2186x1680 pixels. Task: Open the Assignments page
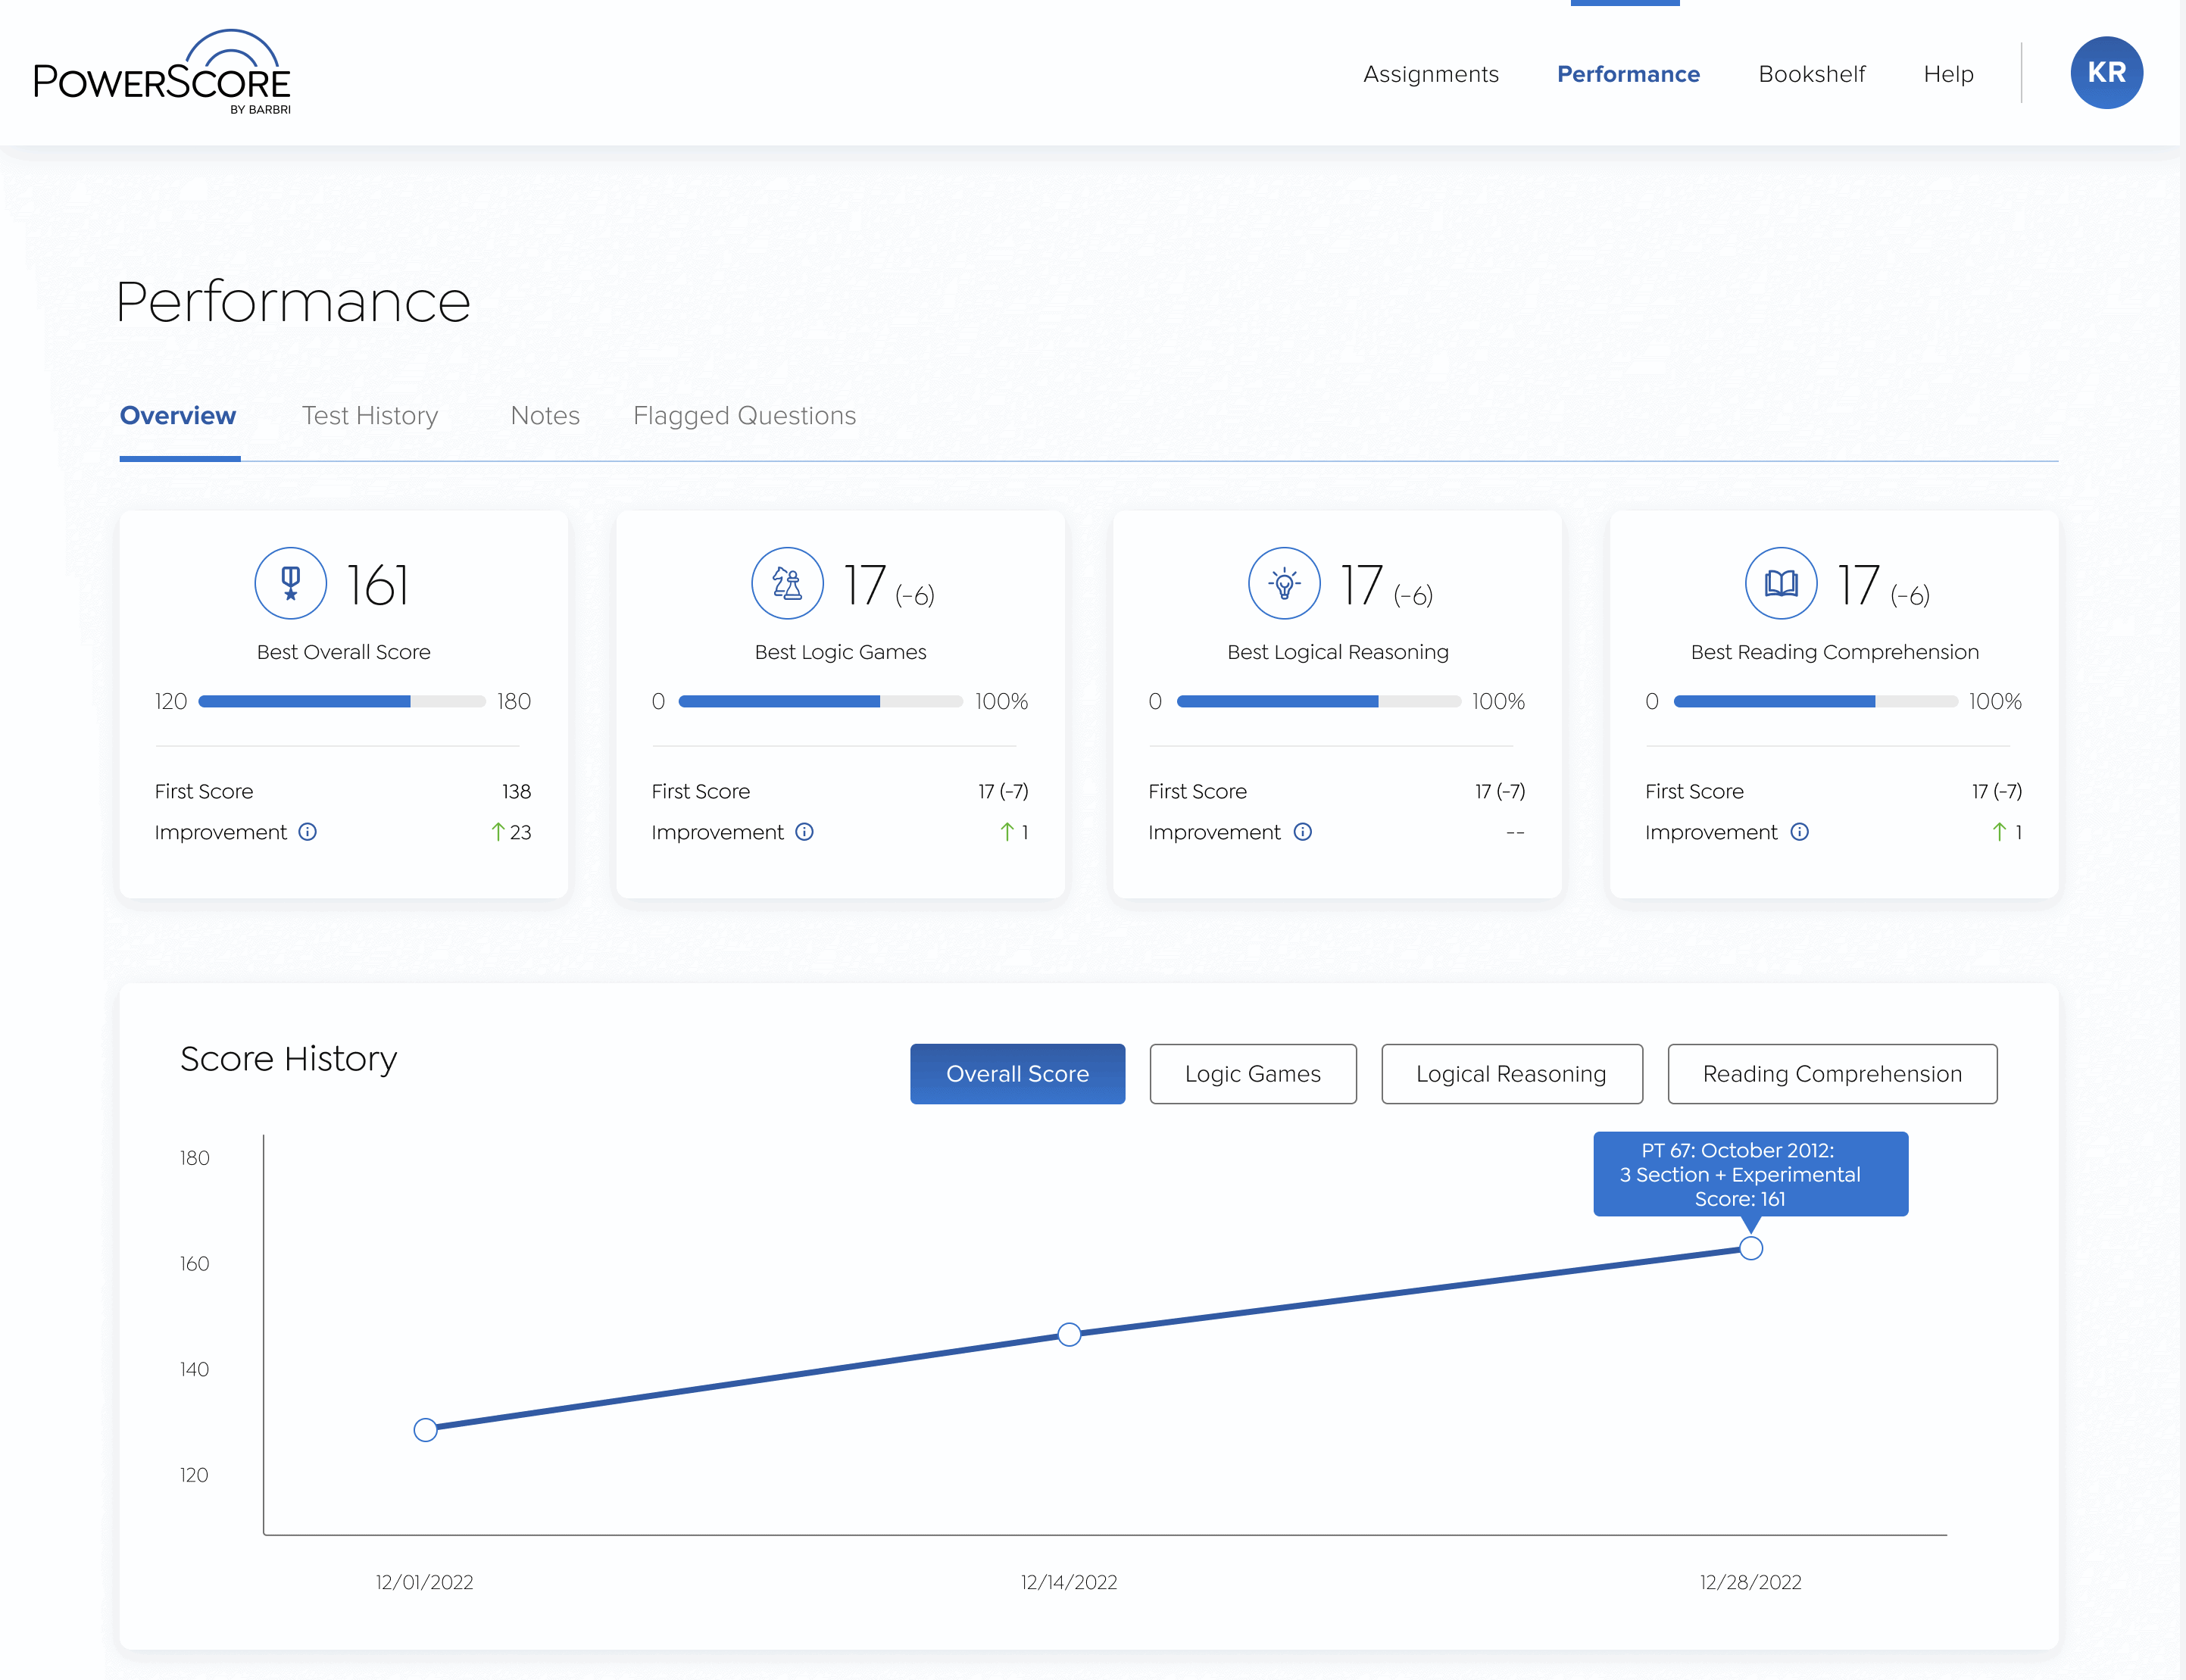[1430, 74]
